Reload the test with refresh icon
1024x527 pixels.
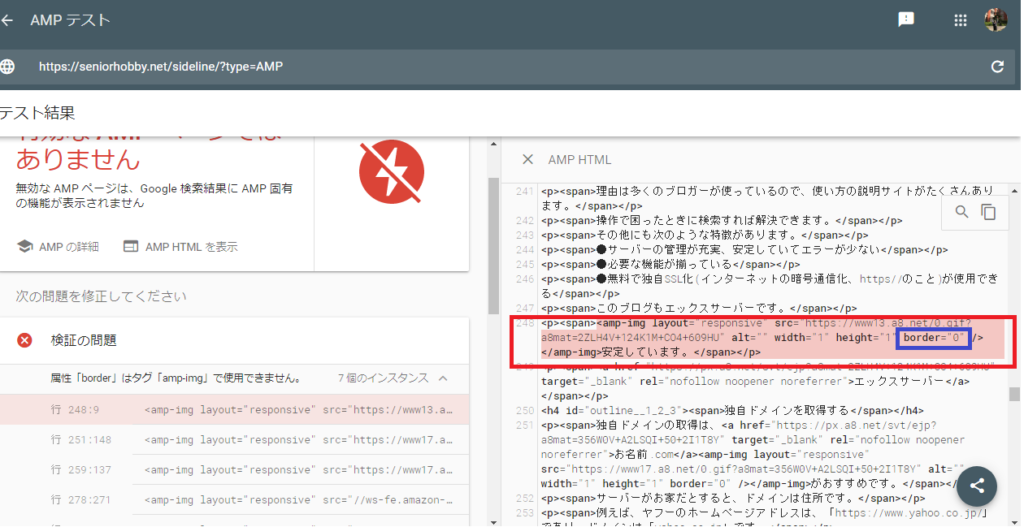(x=997, y=66)
